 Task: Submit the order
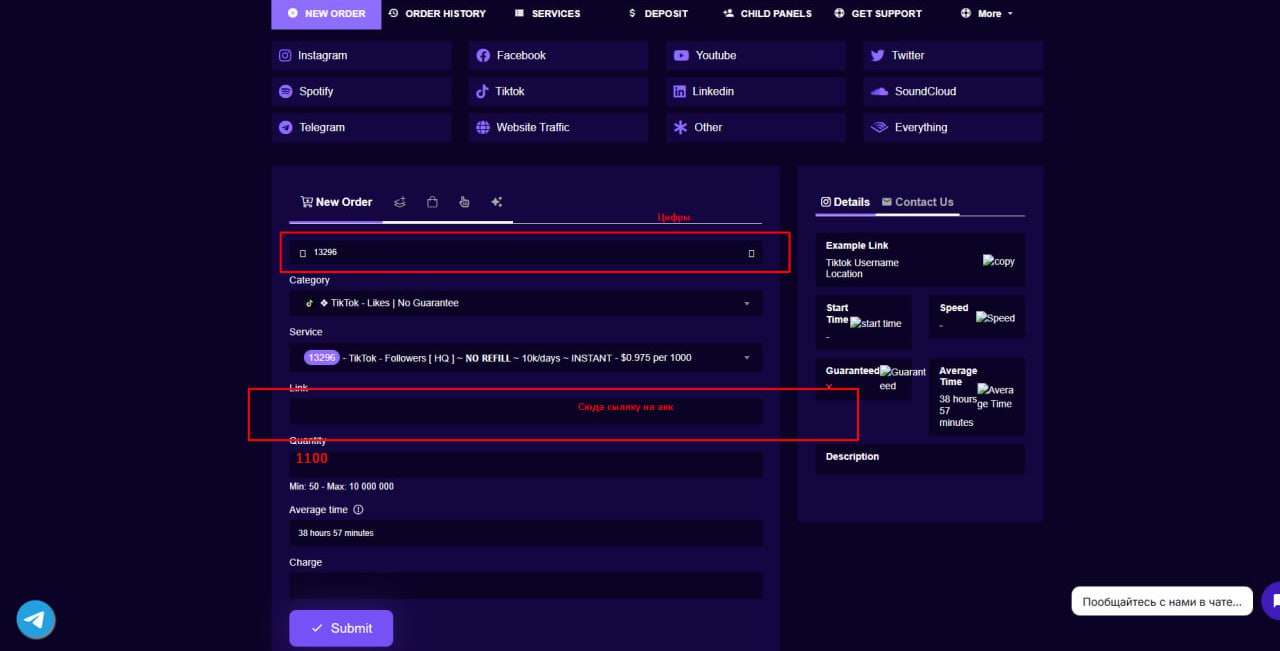(341, 628)
